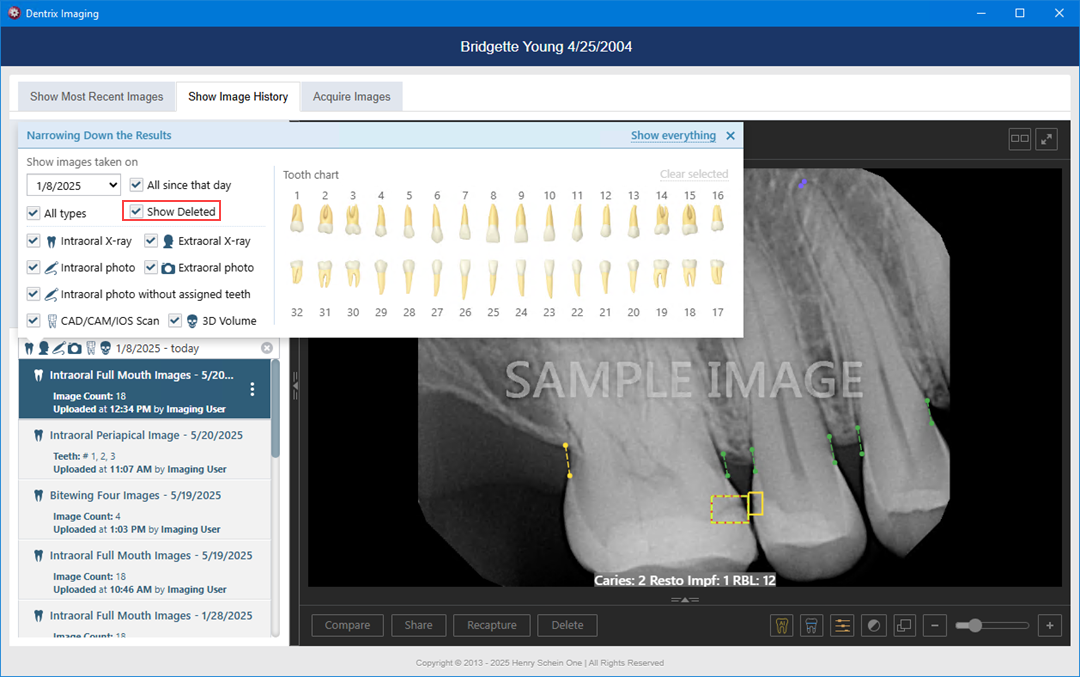
Task: Select upper tooth 1 in tooth chart
Action: [x=297, y=220]
